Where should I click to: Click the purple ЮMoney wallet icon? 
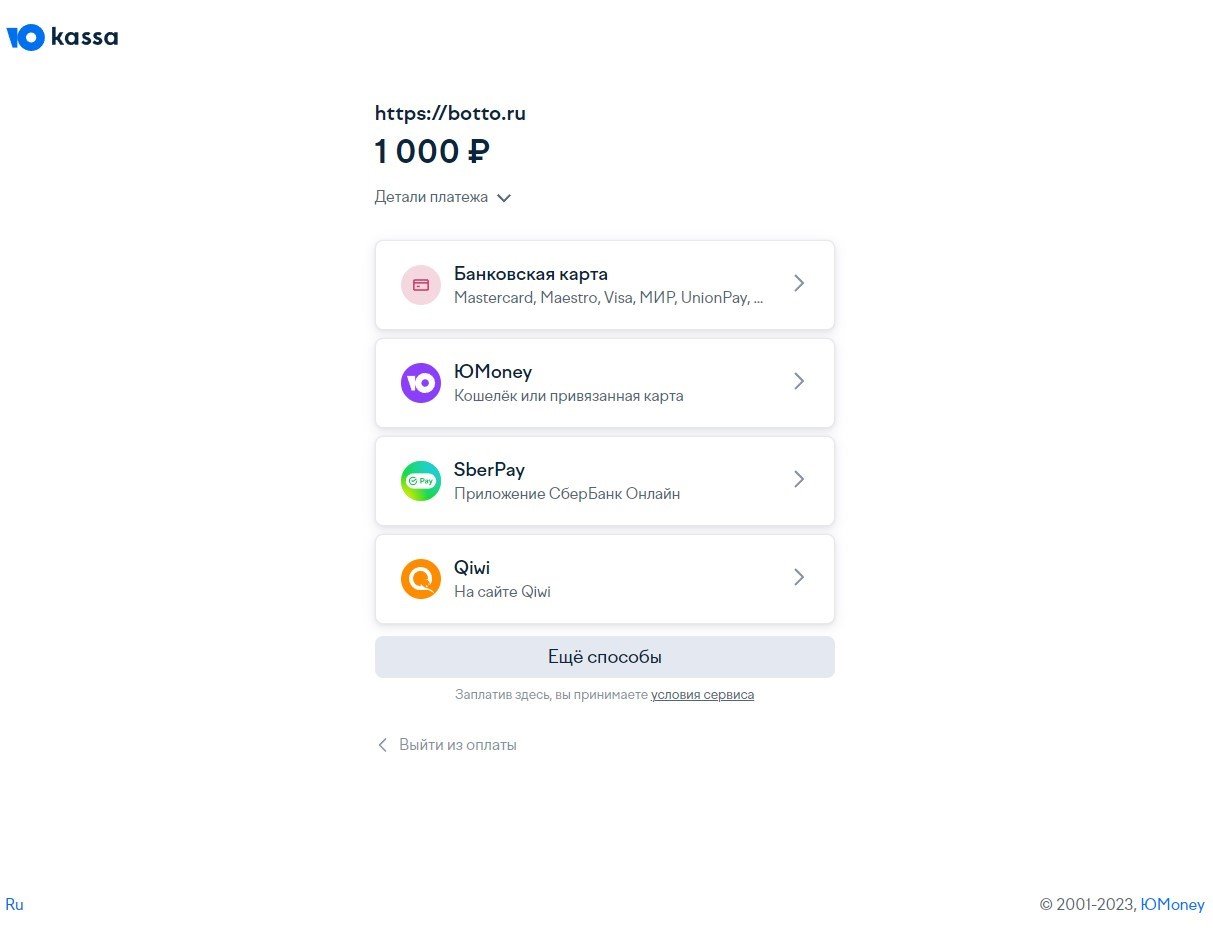point(421,383)
